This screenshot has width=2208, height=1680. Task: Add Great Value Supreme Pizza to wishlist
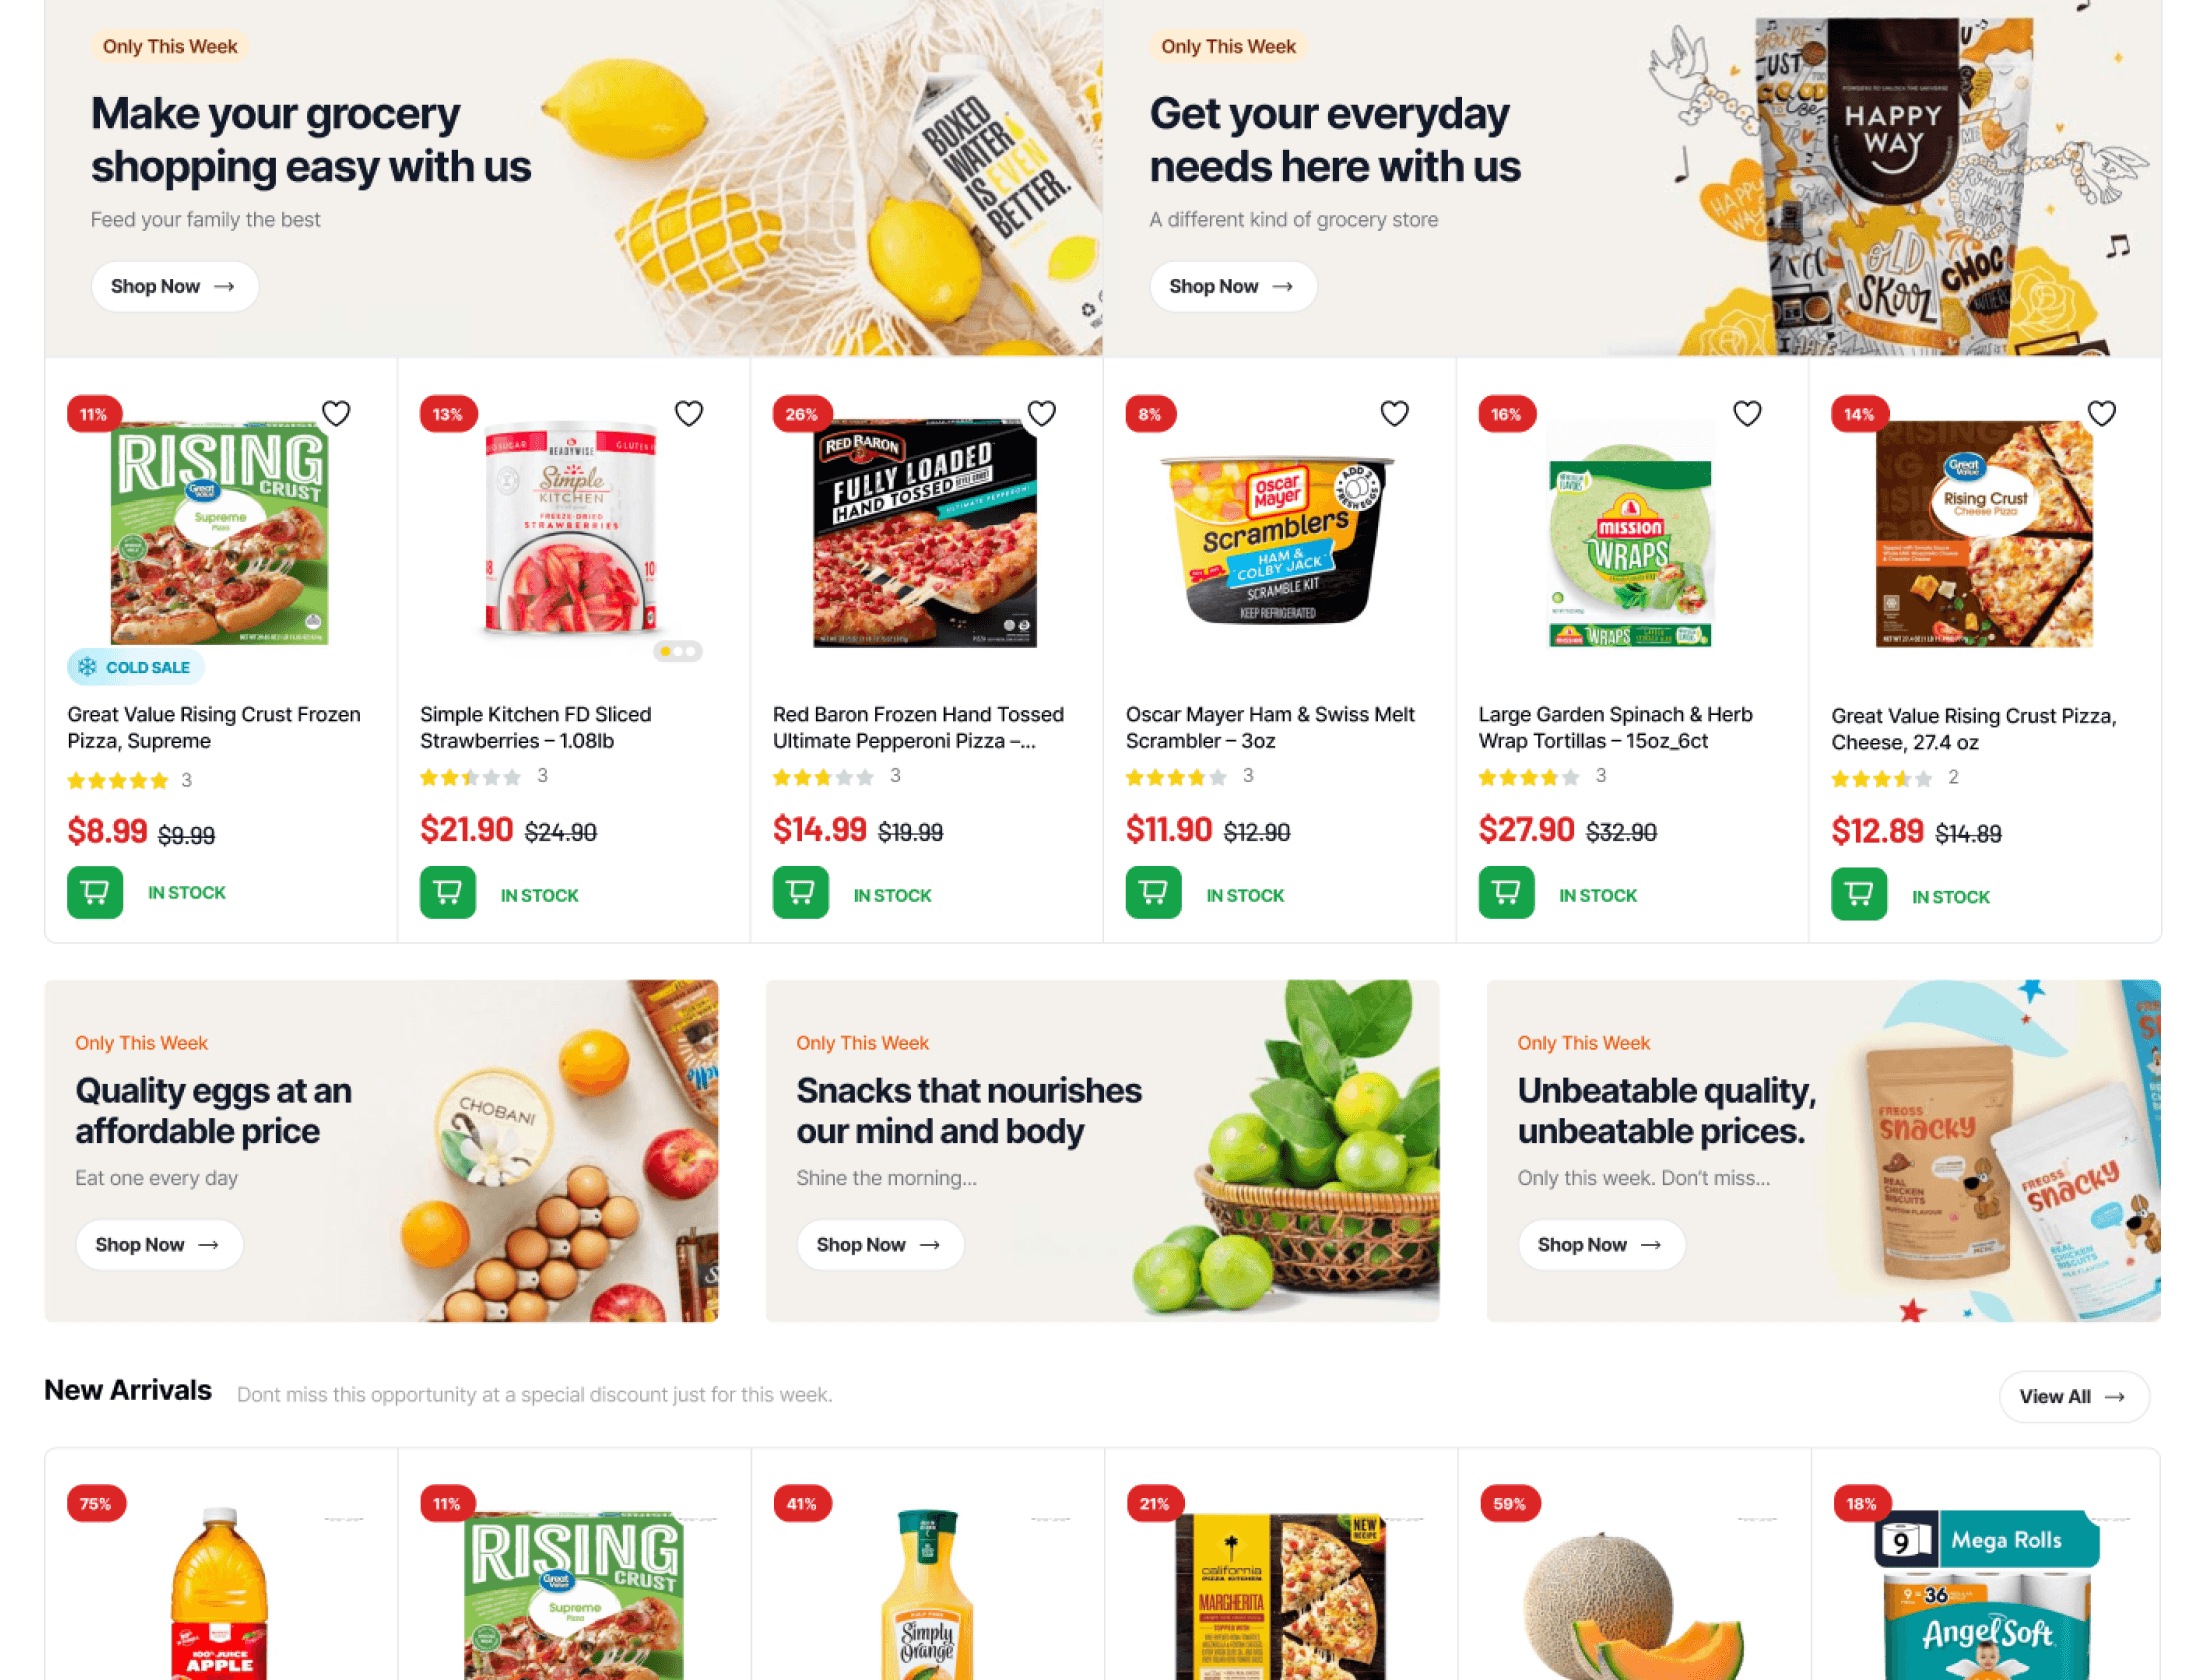[336, 413]
